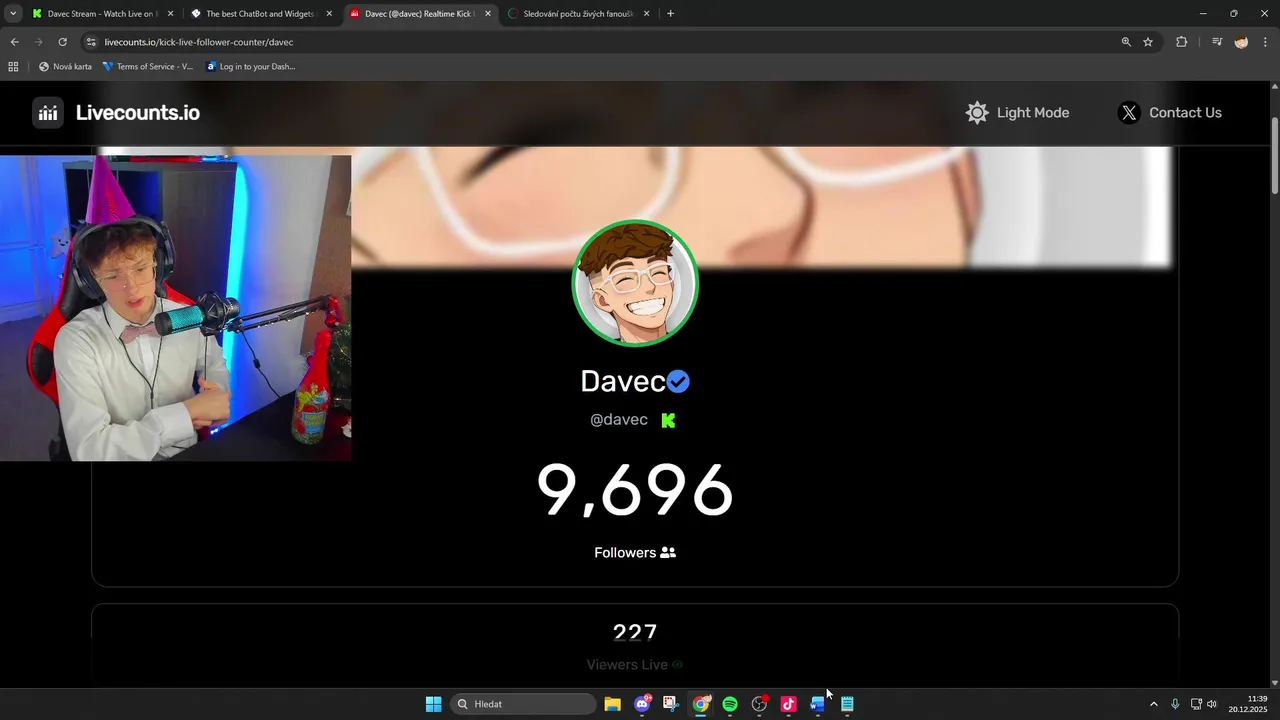Switch to The best ChatBot and Widgets tab
Viewport: 1280px width, 720px height.
pos(260,14)
